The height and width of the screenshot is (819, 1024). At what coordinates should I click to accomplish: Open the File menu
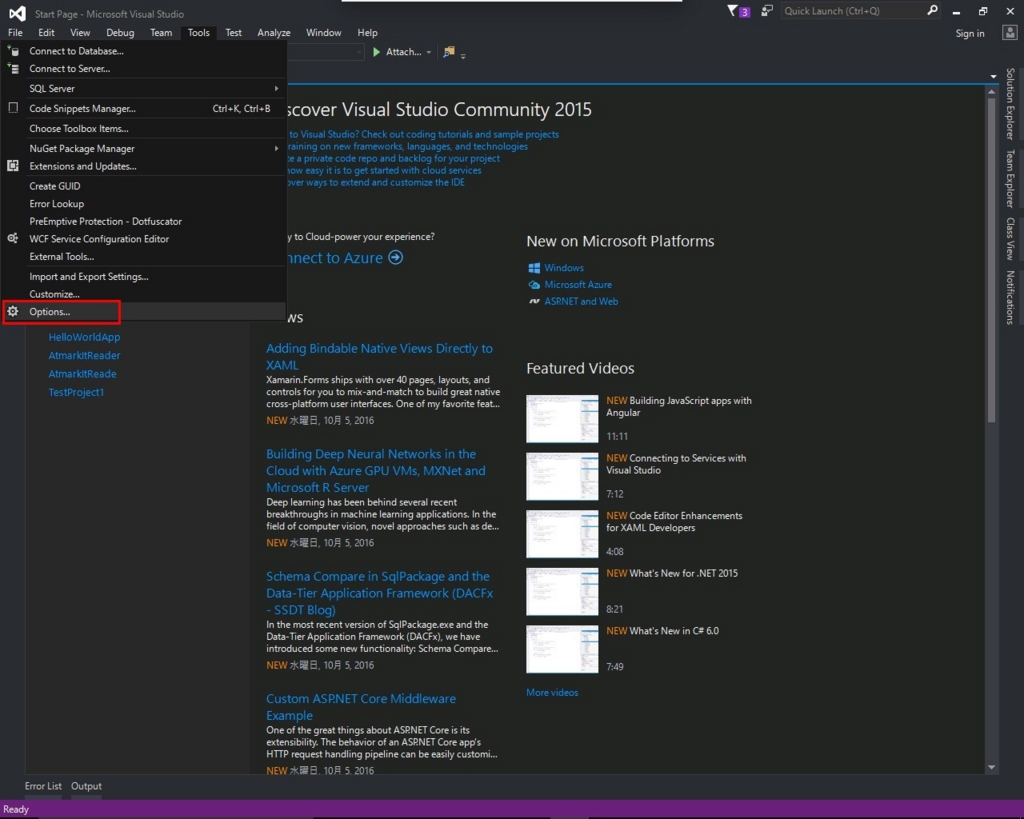point(15,33)
